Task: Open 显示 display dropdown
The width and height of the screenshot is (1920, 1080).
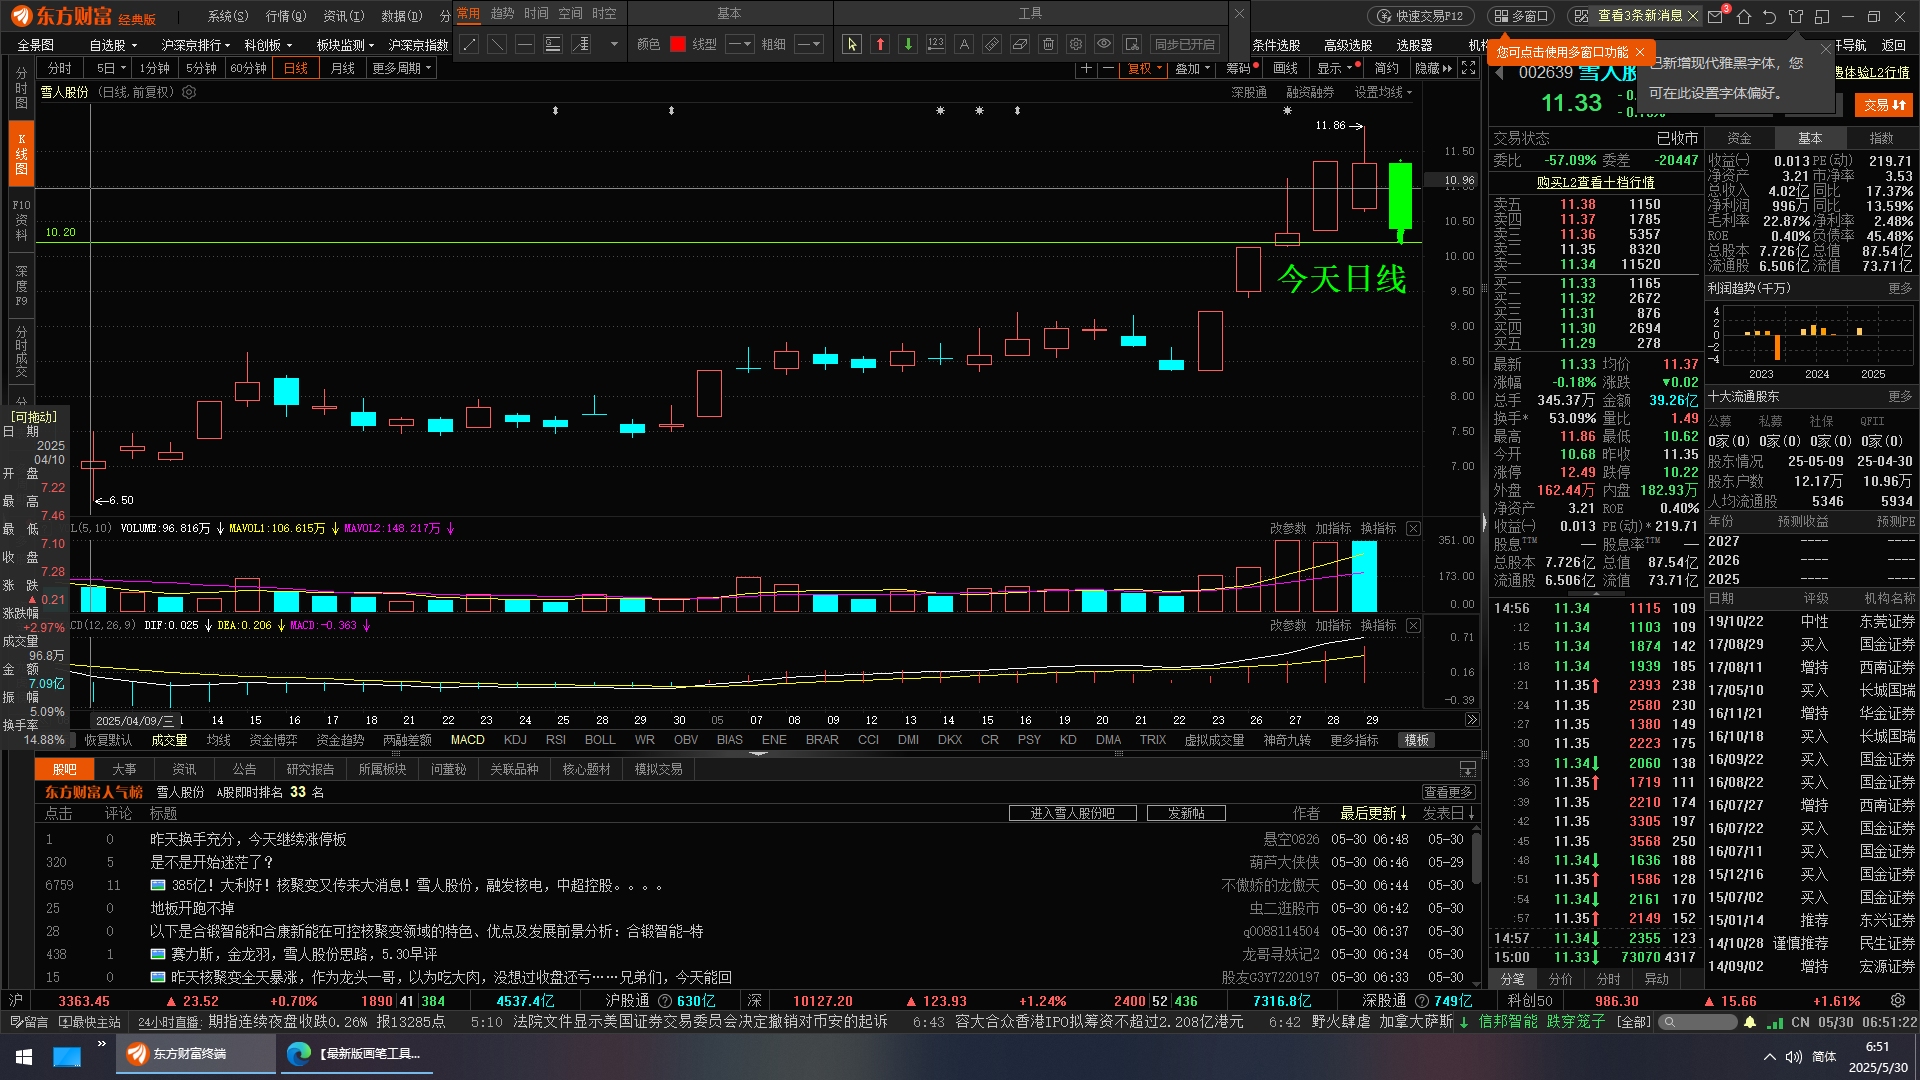Action: [x=1335, y=68]
